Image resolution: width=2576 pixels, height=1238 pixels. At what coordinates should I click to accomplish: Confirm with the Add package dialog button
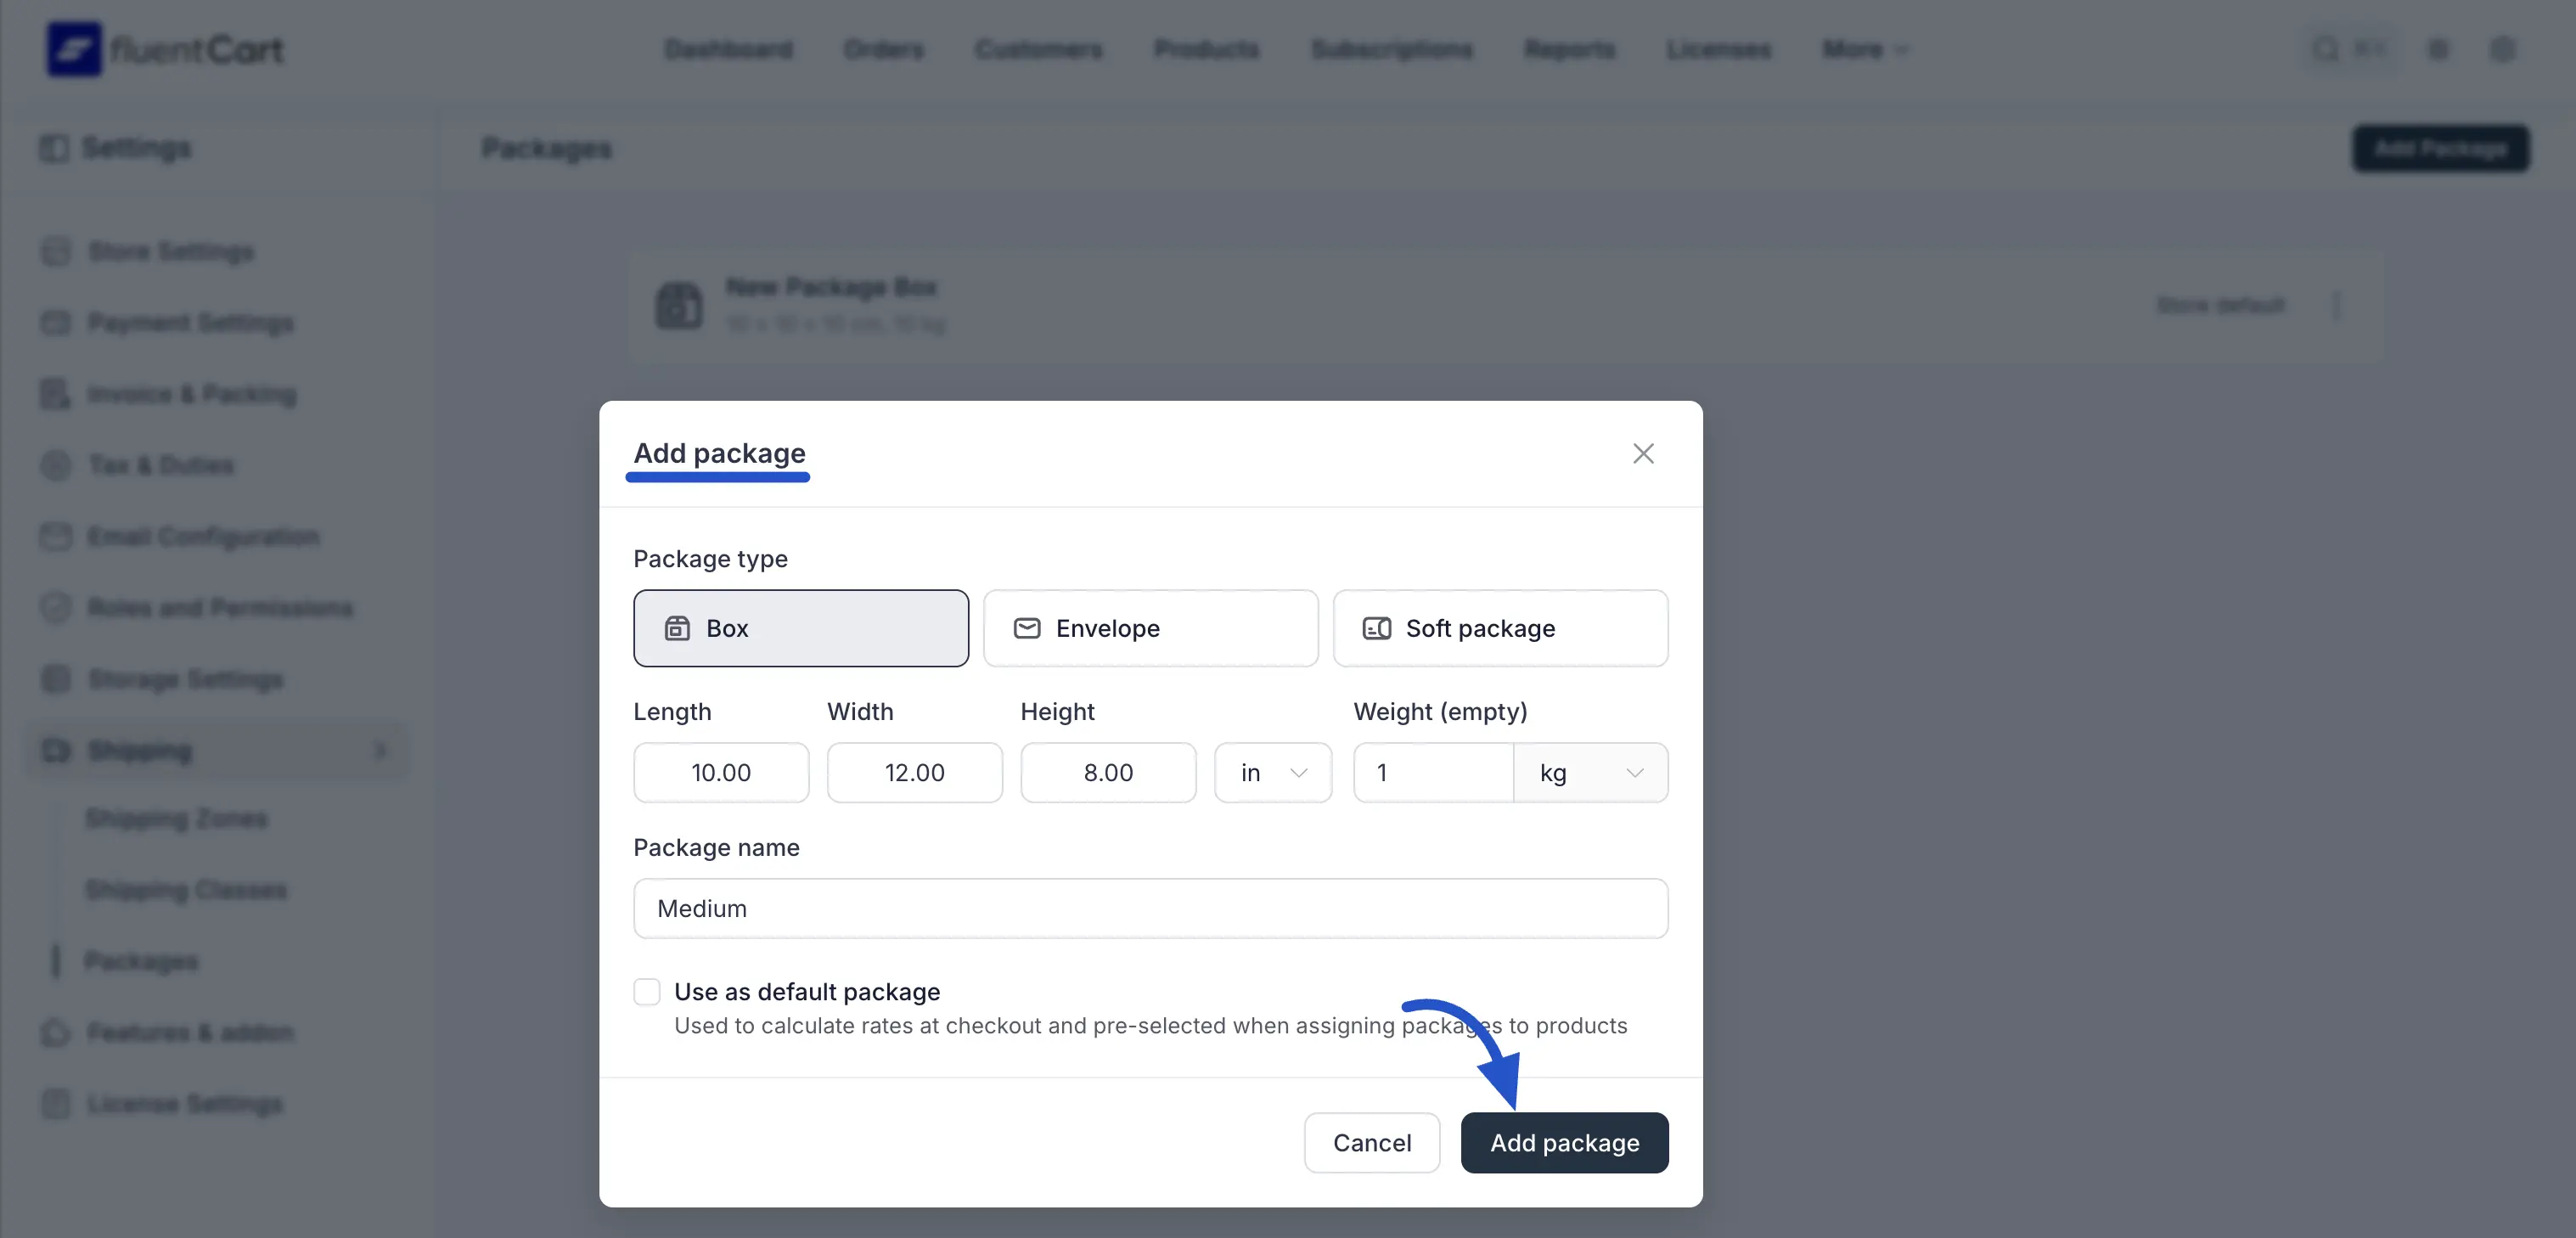point(1564,1142)
